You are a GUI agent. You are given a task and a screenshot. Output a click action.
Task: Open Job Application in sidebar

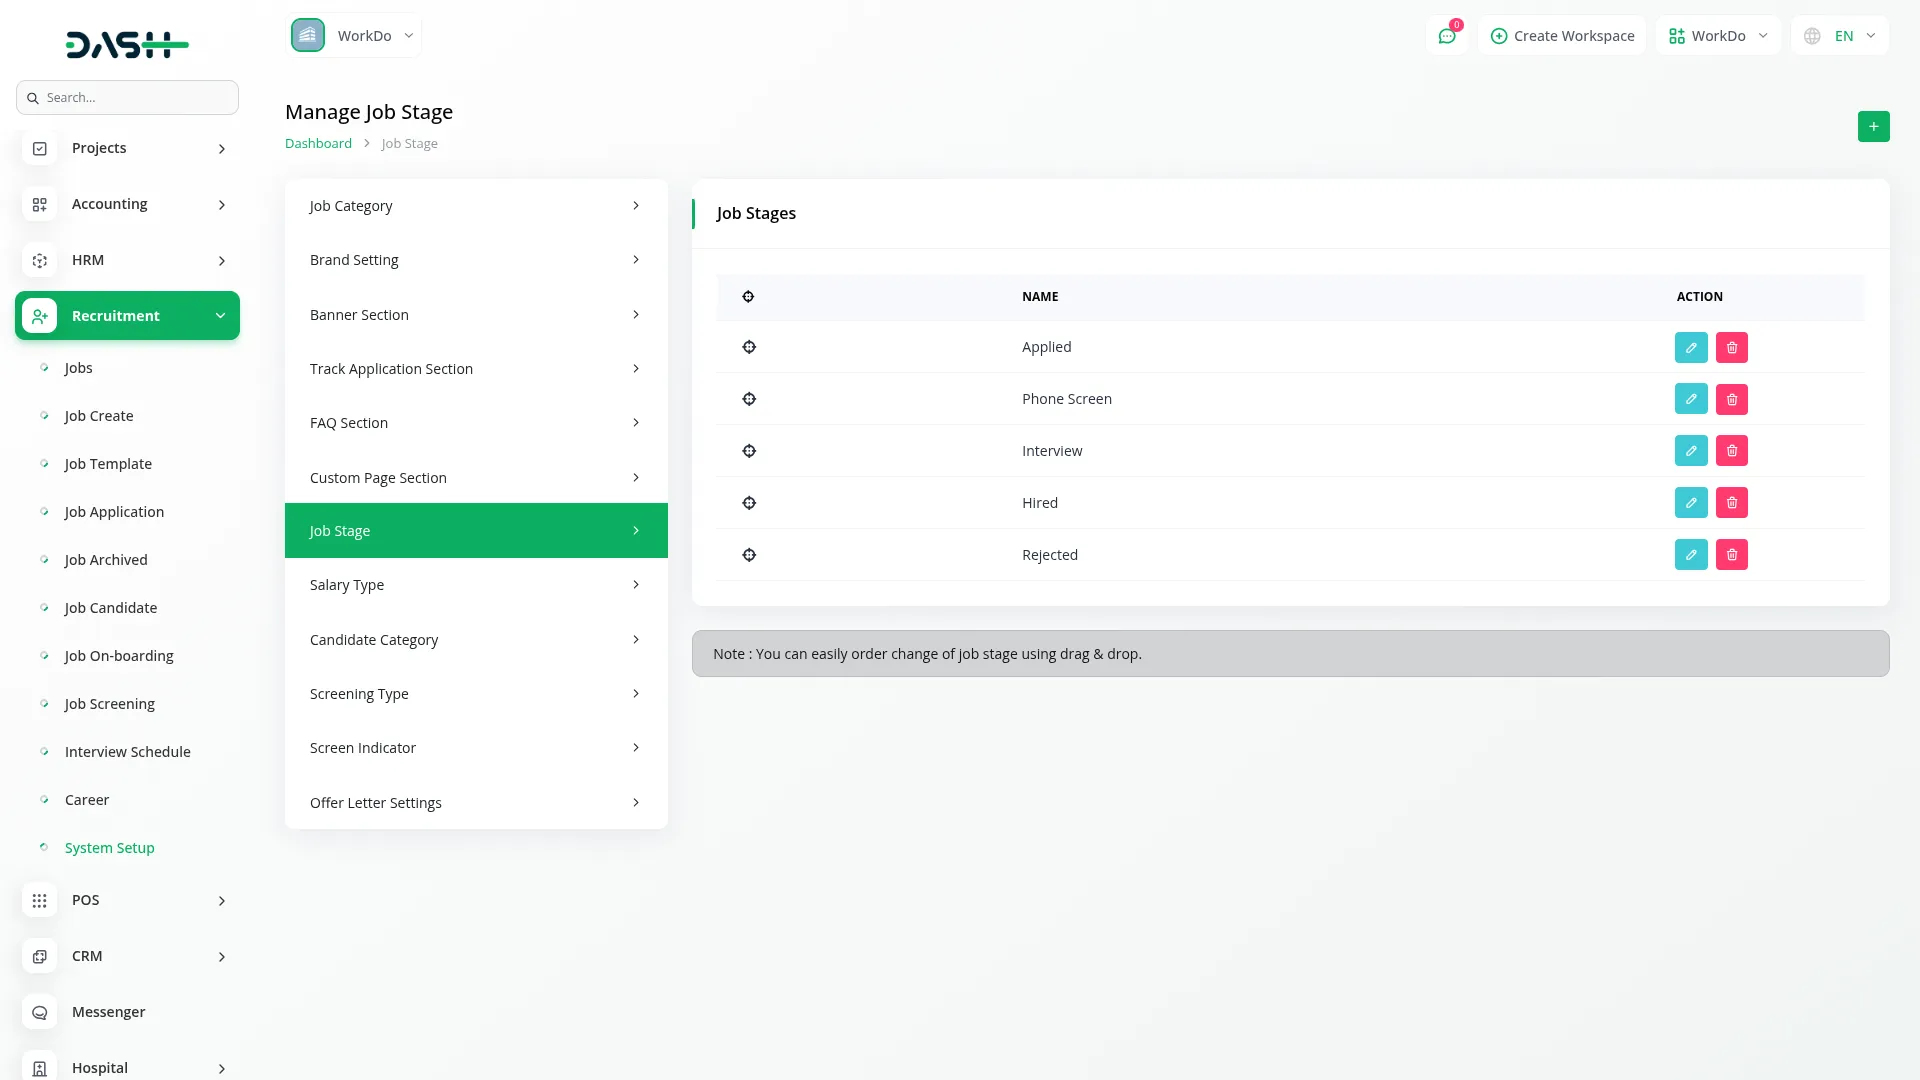[x=114, y=512]
